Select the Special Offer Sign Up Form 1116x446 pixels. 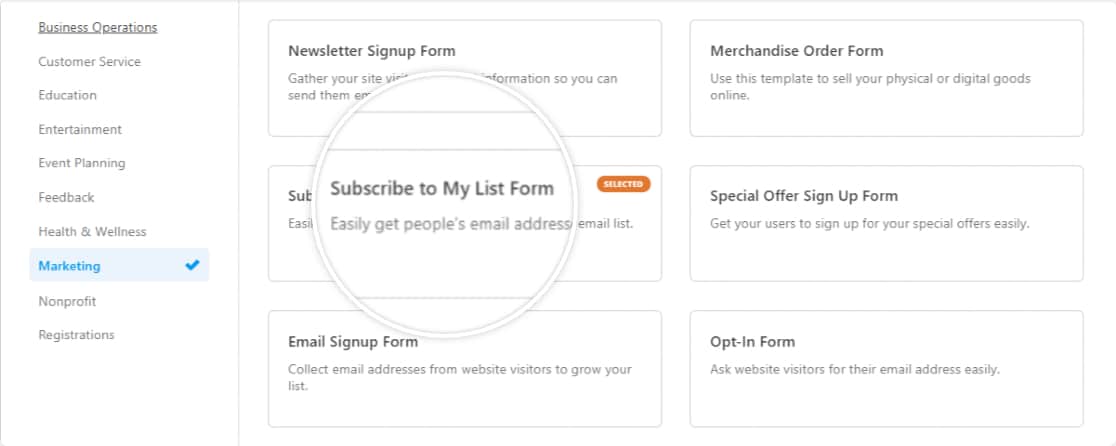click(x=804, y=196)
